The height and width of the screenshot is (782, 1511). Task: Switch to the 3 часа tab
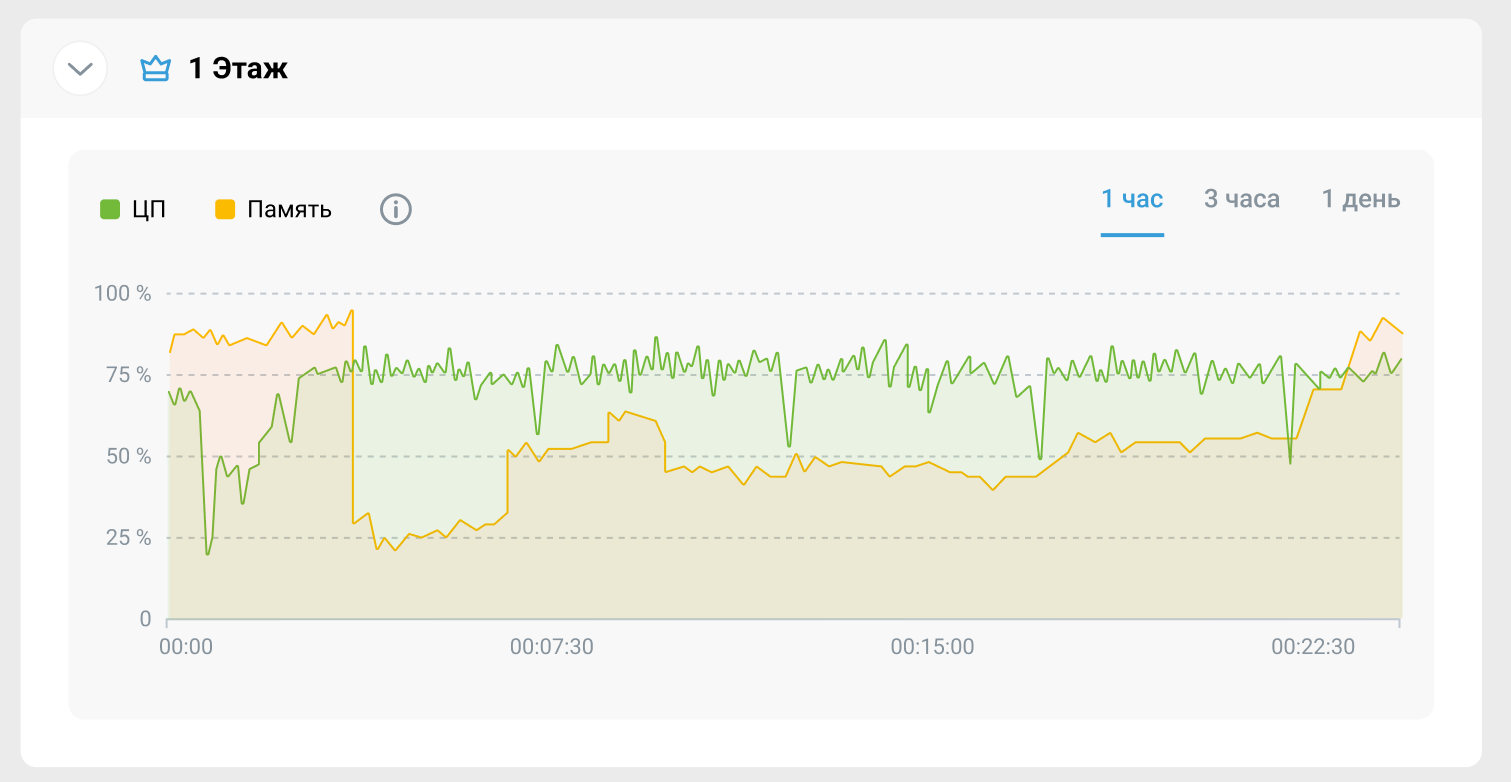click(x=1242, y=199)
